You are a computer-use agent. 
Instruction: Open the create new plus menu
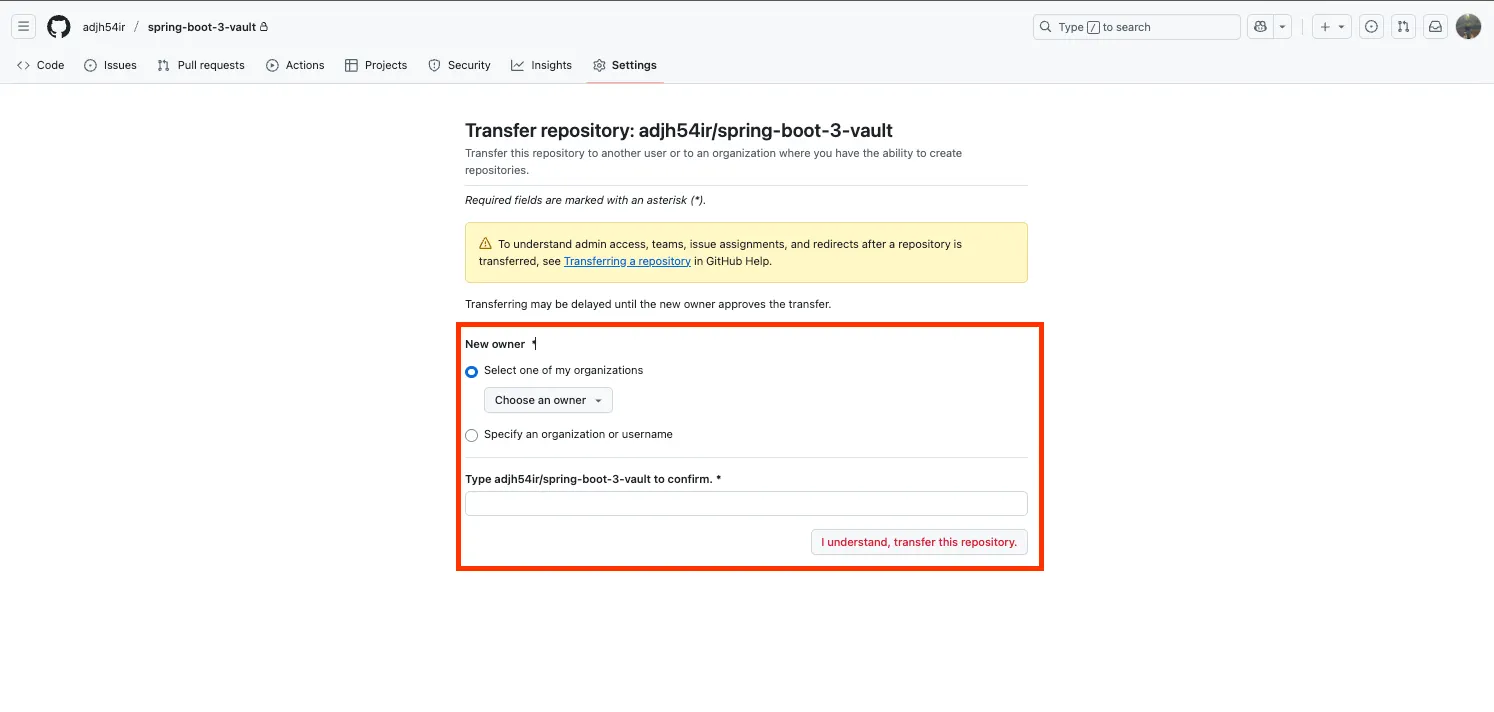click(1332, 27)
